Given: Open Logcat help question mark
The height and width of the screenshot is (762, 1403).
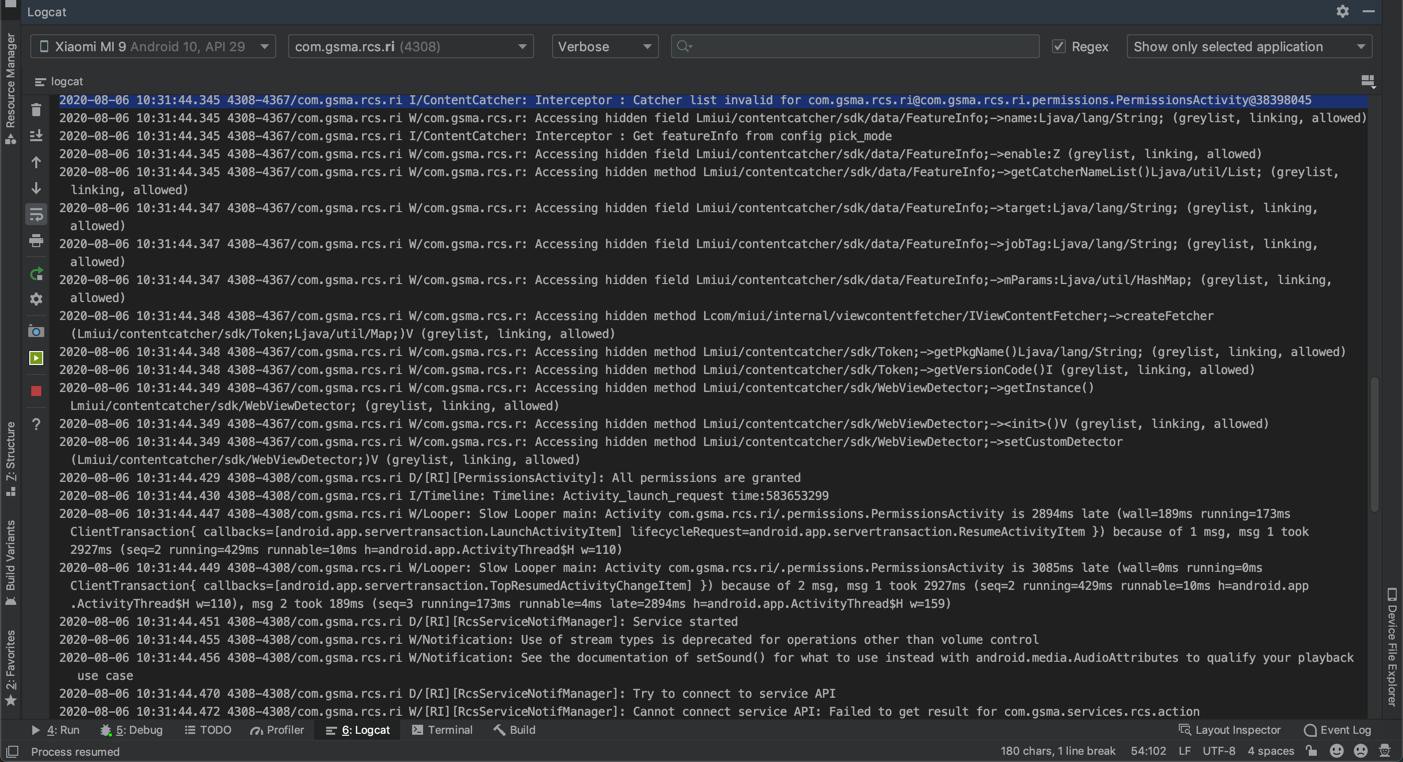Looking at the screenshot, I should 36,424.
